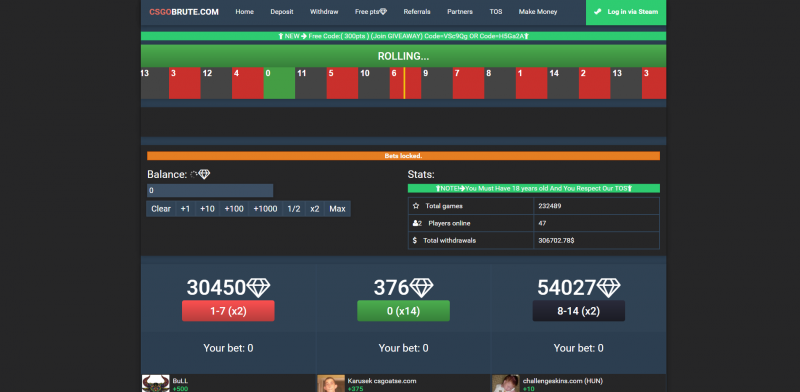Click the Your bet: 0 text under 0 (x14)
This screenshot has height=392, width=800.
click(404, 348)
